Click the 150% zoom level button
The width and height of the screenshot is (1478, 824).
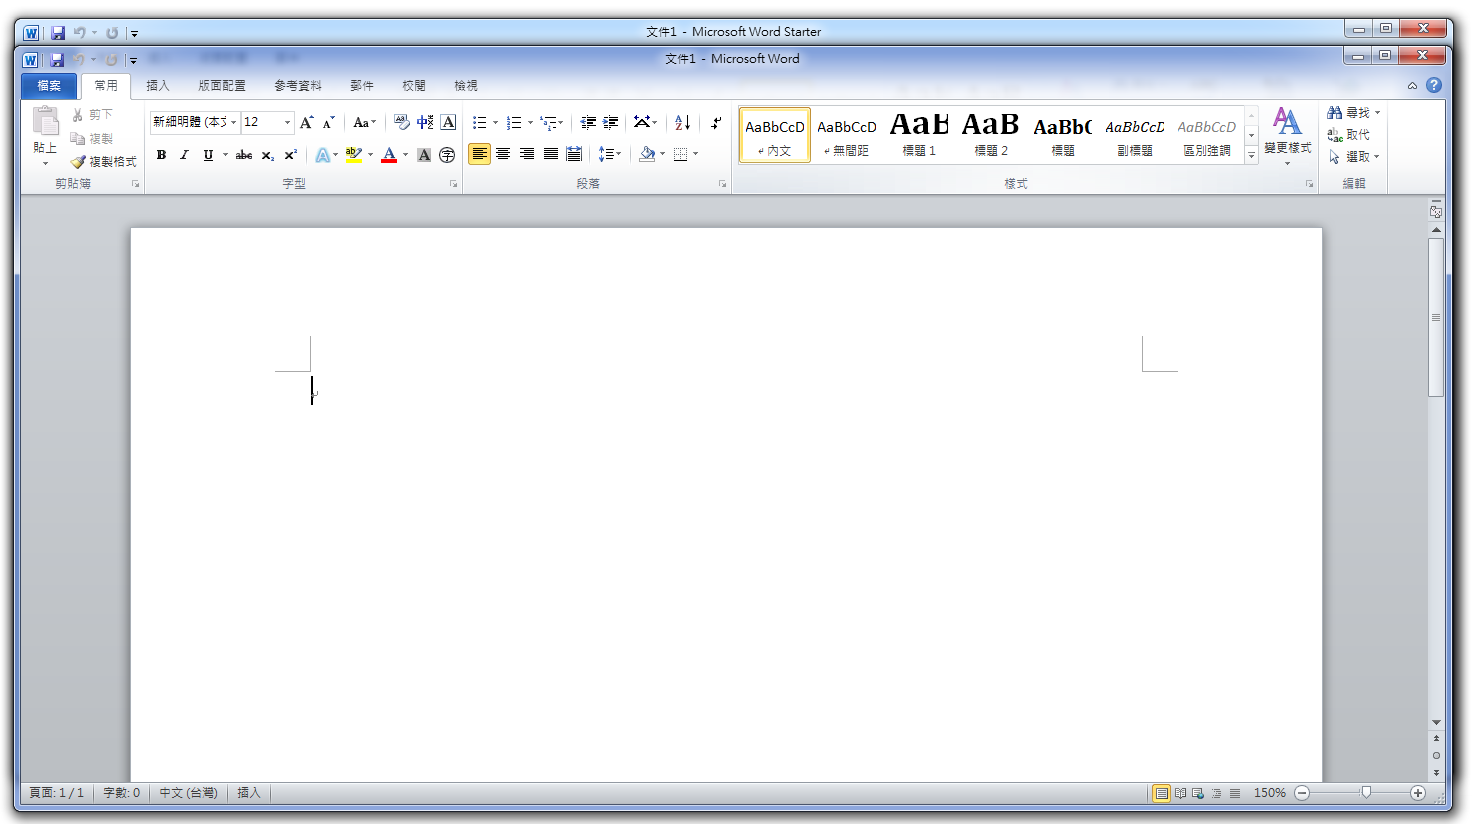(1270, 793)
